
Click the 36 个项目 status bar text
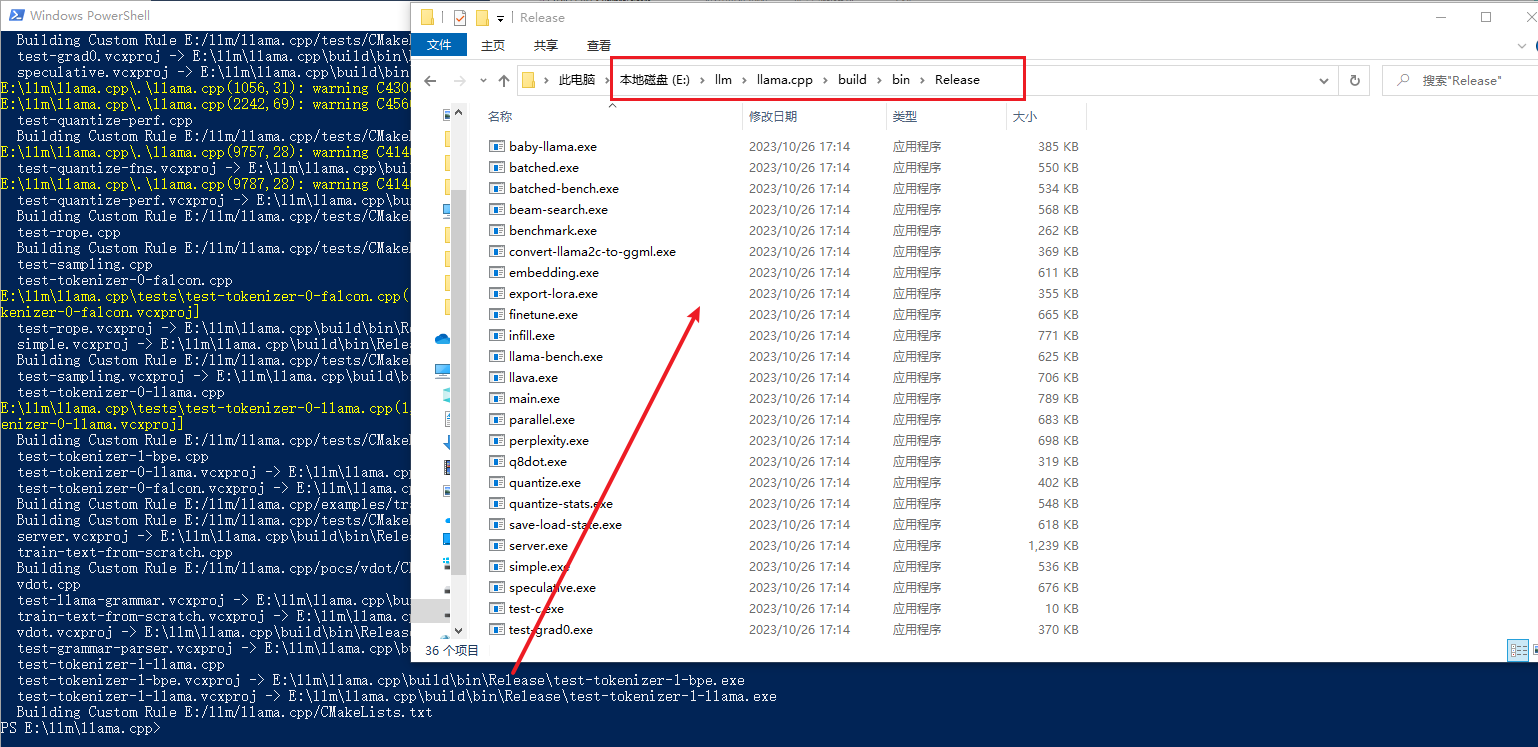pyautogui.click(x=452, y=650)
